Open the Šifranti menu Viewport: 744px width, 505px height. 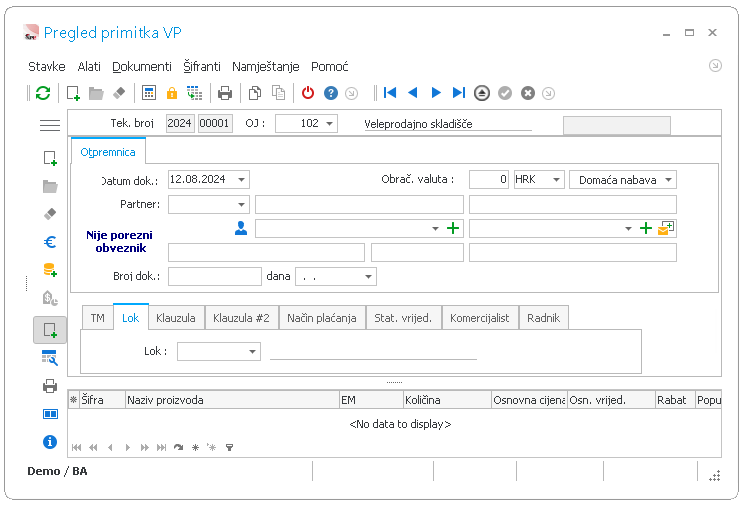coord(202,66)
